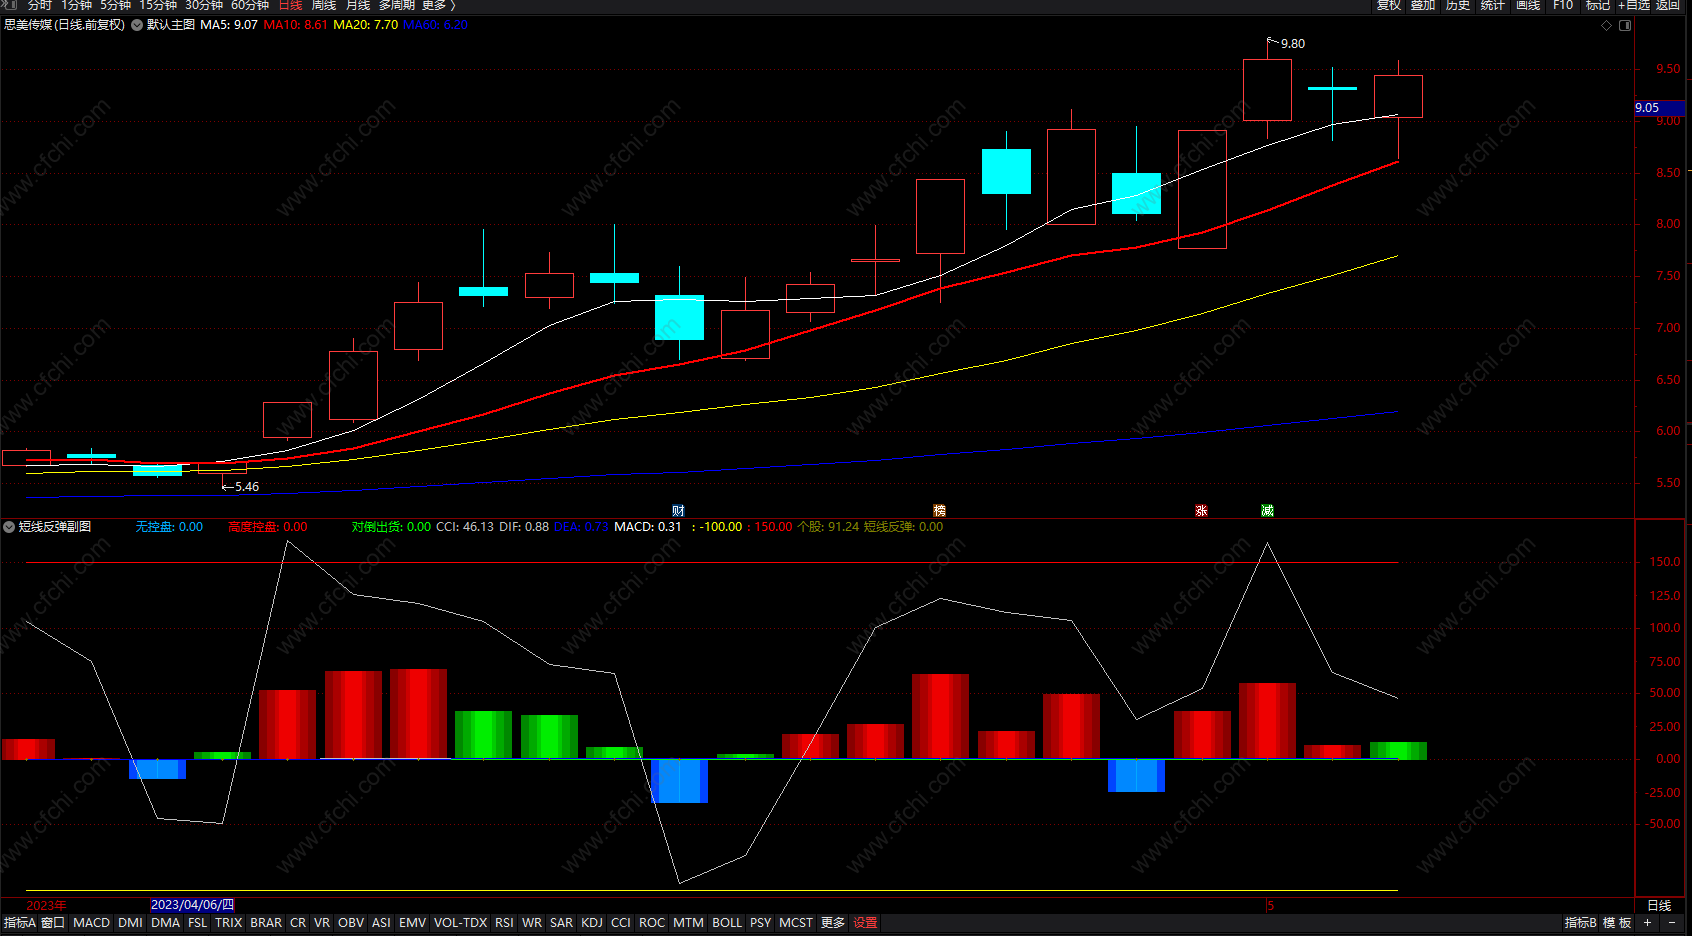Image resolution: width=1692 pixels, height=936 pixels.
Task: Open 历史 history view
Action: (x=1458, y=5)
